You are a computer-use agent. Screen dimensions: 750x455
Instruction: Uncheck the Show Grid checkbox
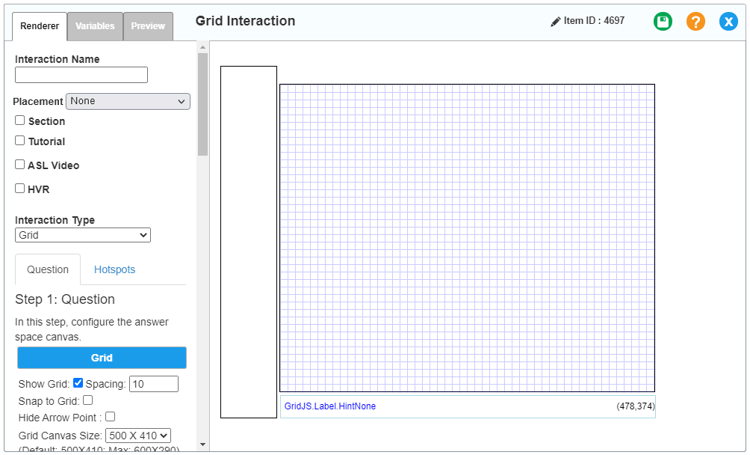[x=78, y=383]
